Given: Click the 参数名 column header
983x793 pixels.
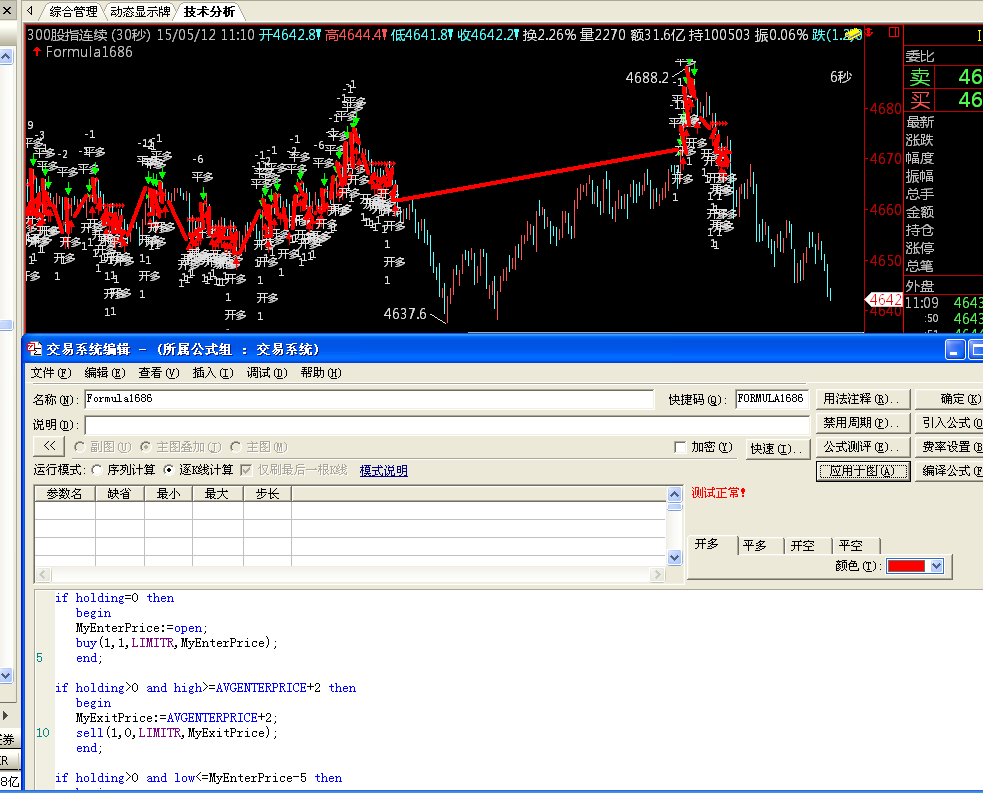Looking at the screenshot, I should pos(65,494).
